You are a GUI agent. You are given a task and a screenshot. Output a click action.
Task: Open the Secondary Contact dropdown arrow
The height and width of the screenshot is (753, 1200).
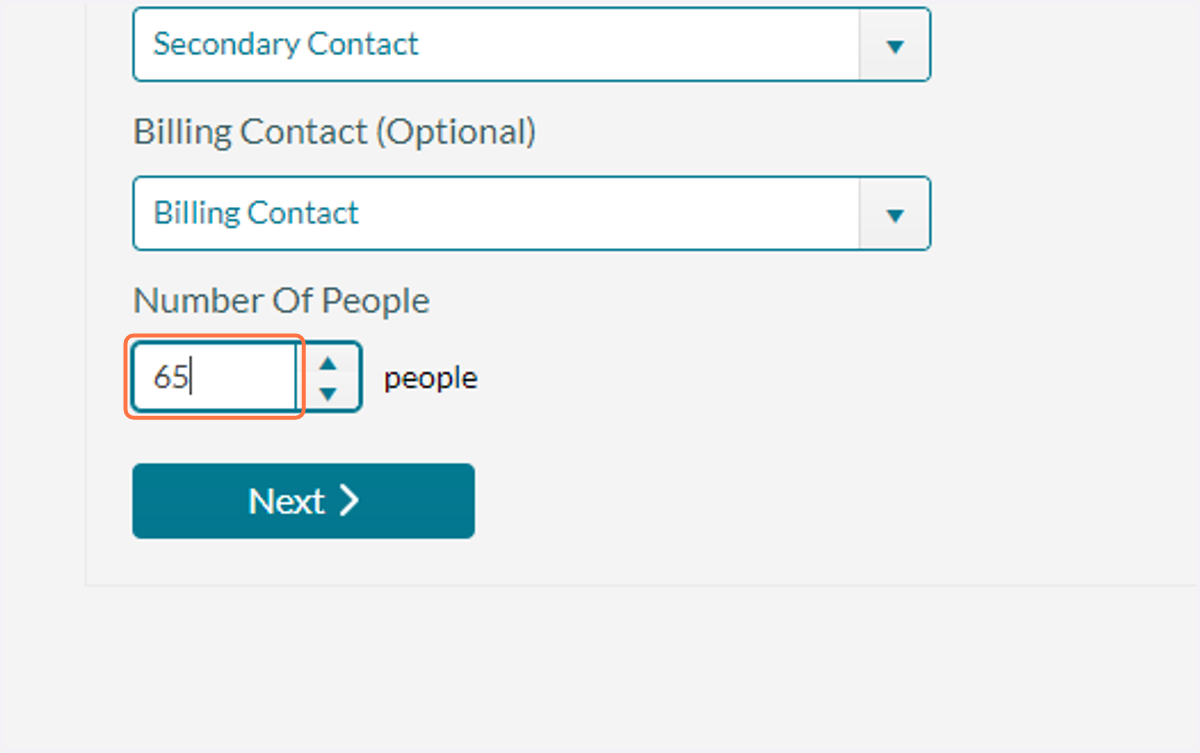895,45
